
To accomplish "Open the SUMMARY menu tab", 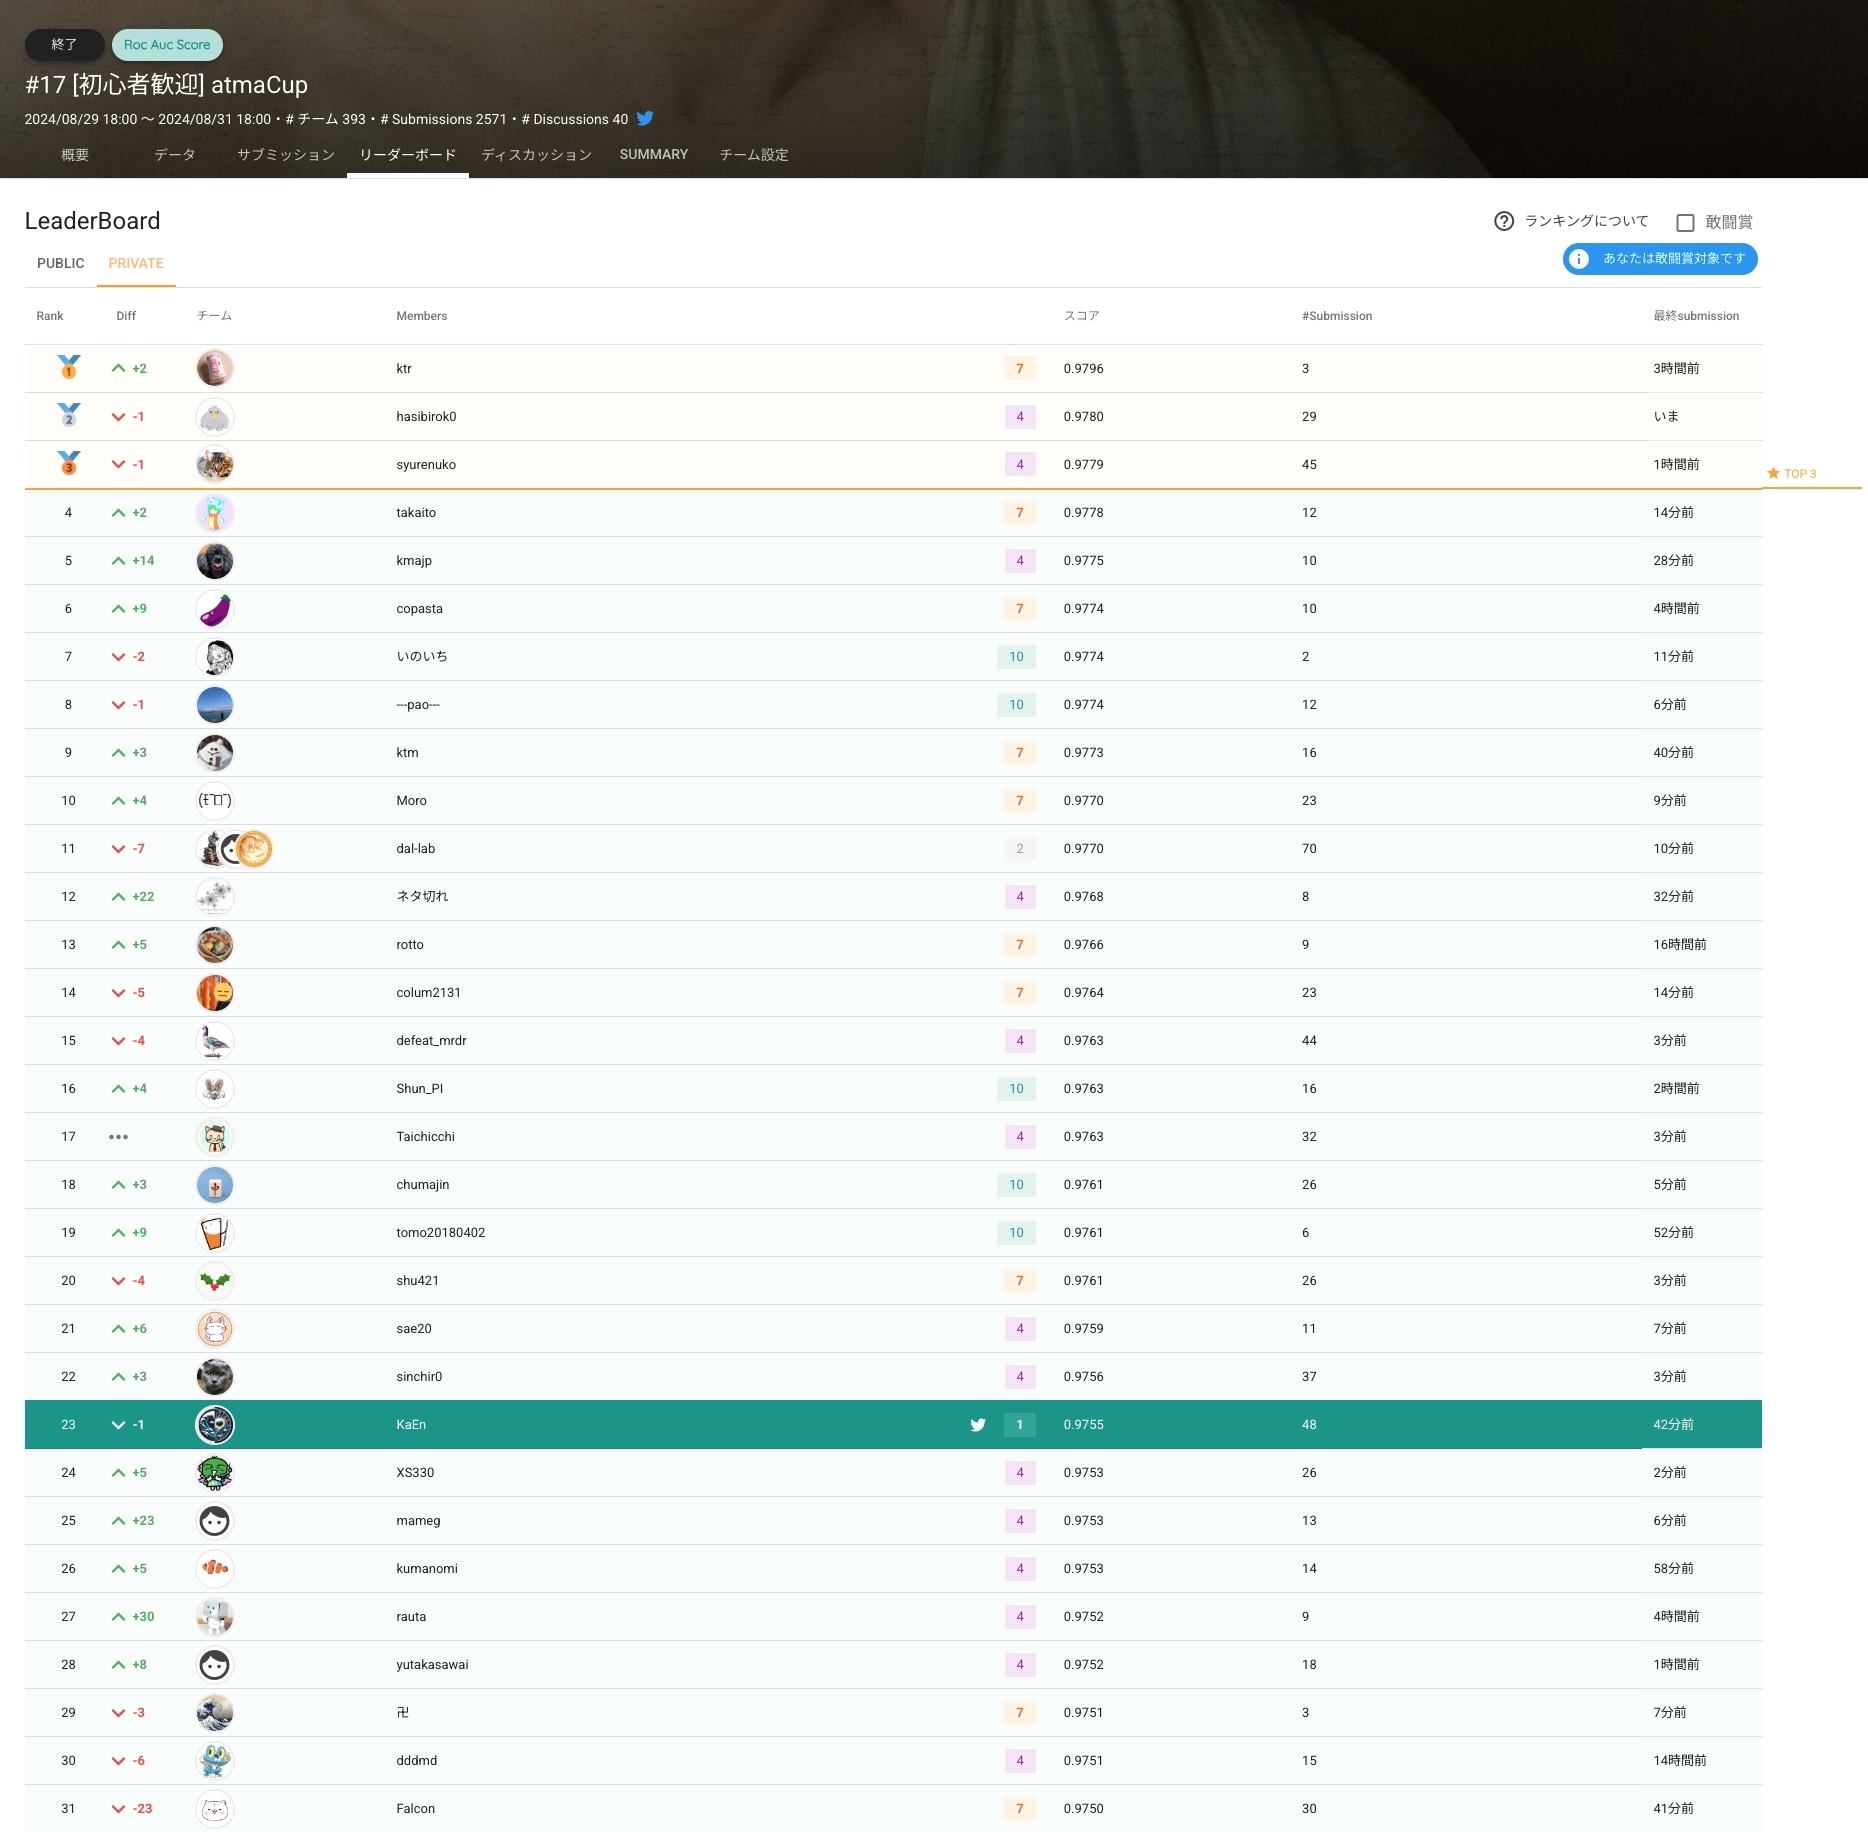I will click(653, 155).
